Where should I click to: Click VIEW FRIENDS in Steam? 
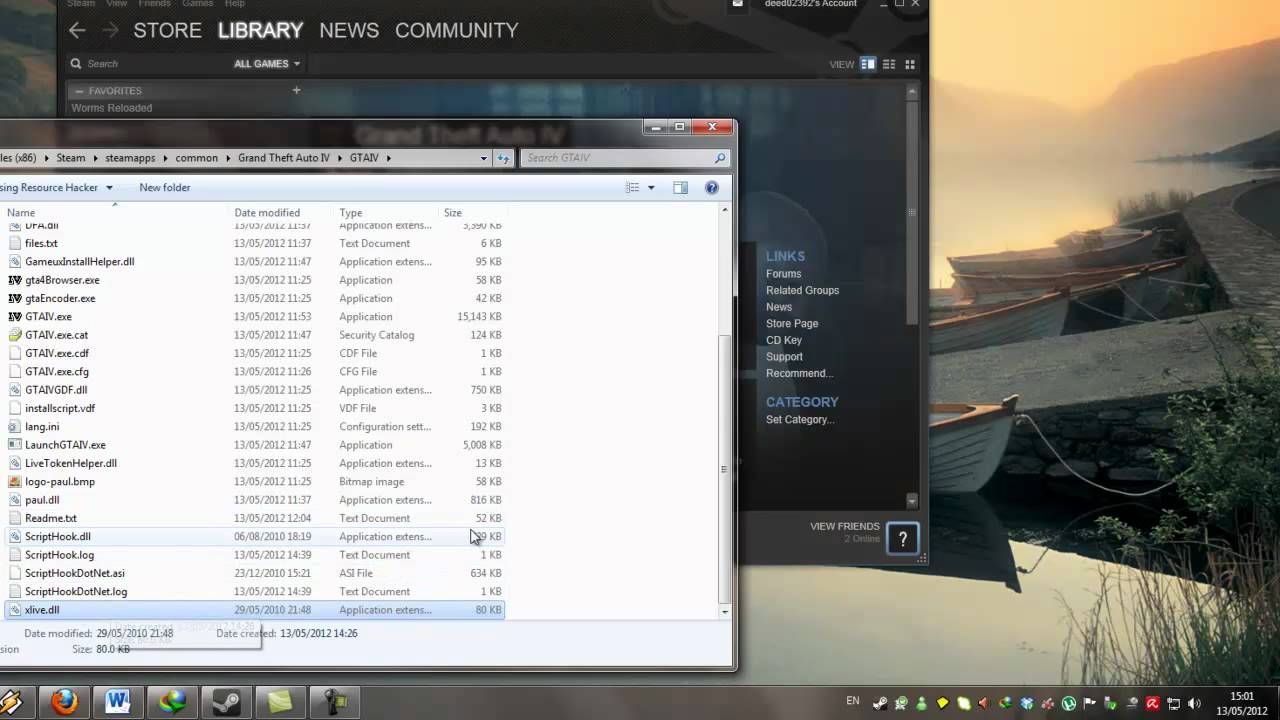[845, 526]
